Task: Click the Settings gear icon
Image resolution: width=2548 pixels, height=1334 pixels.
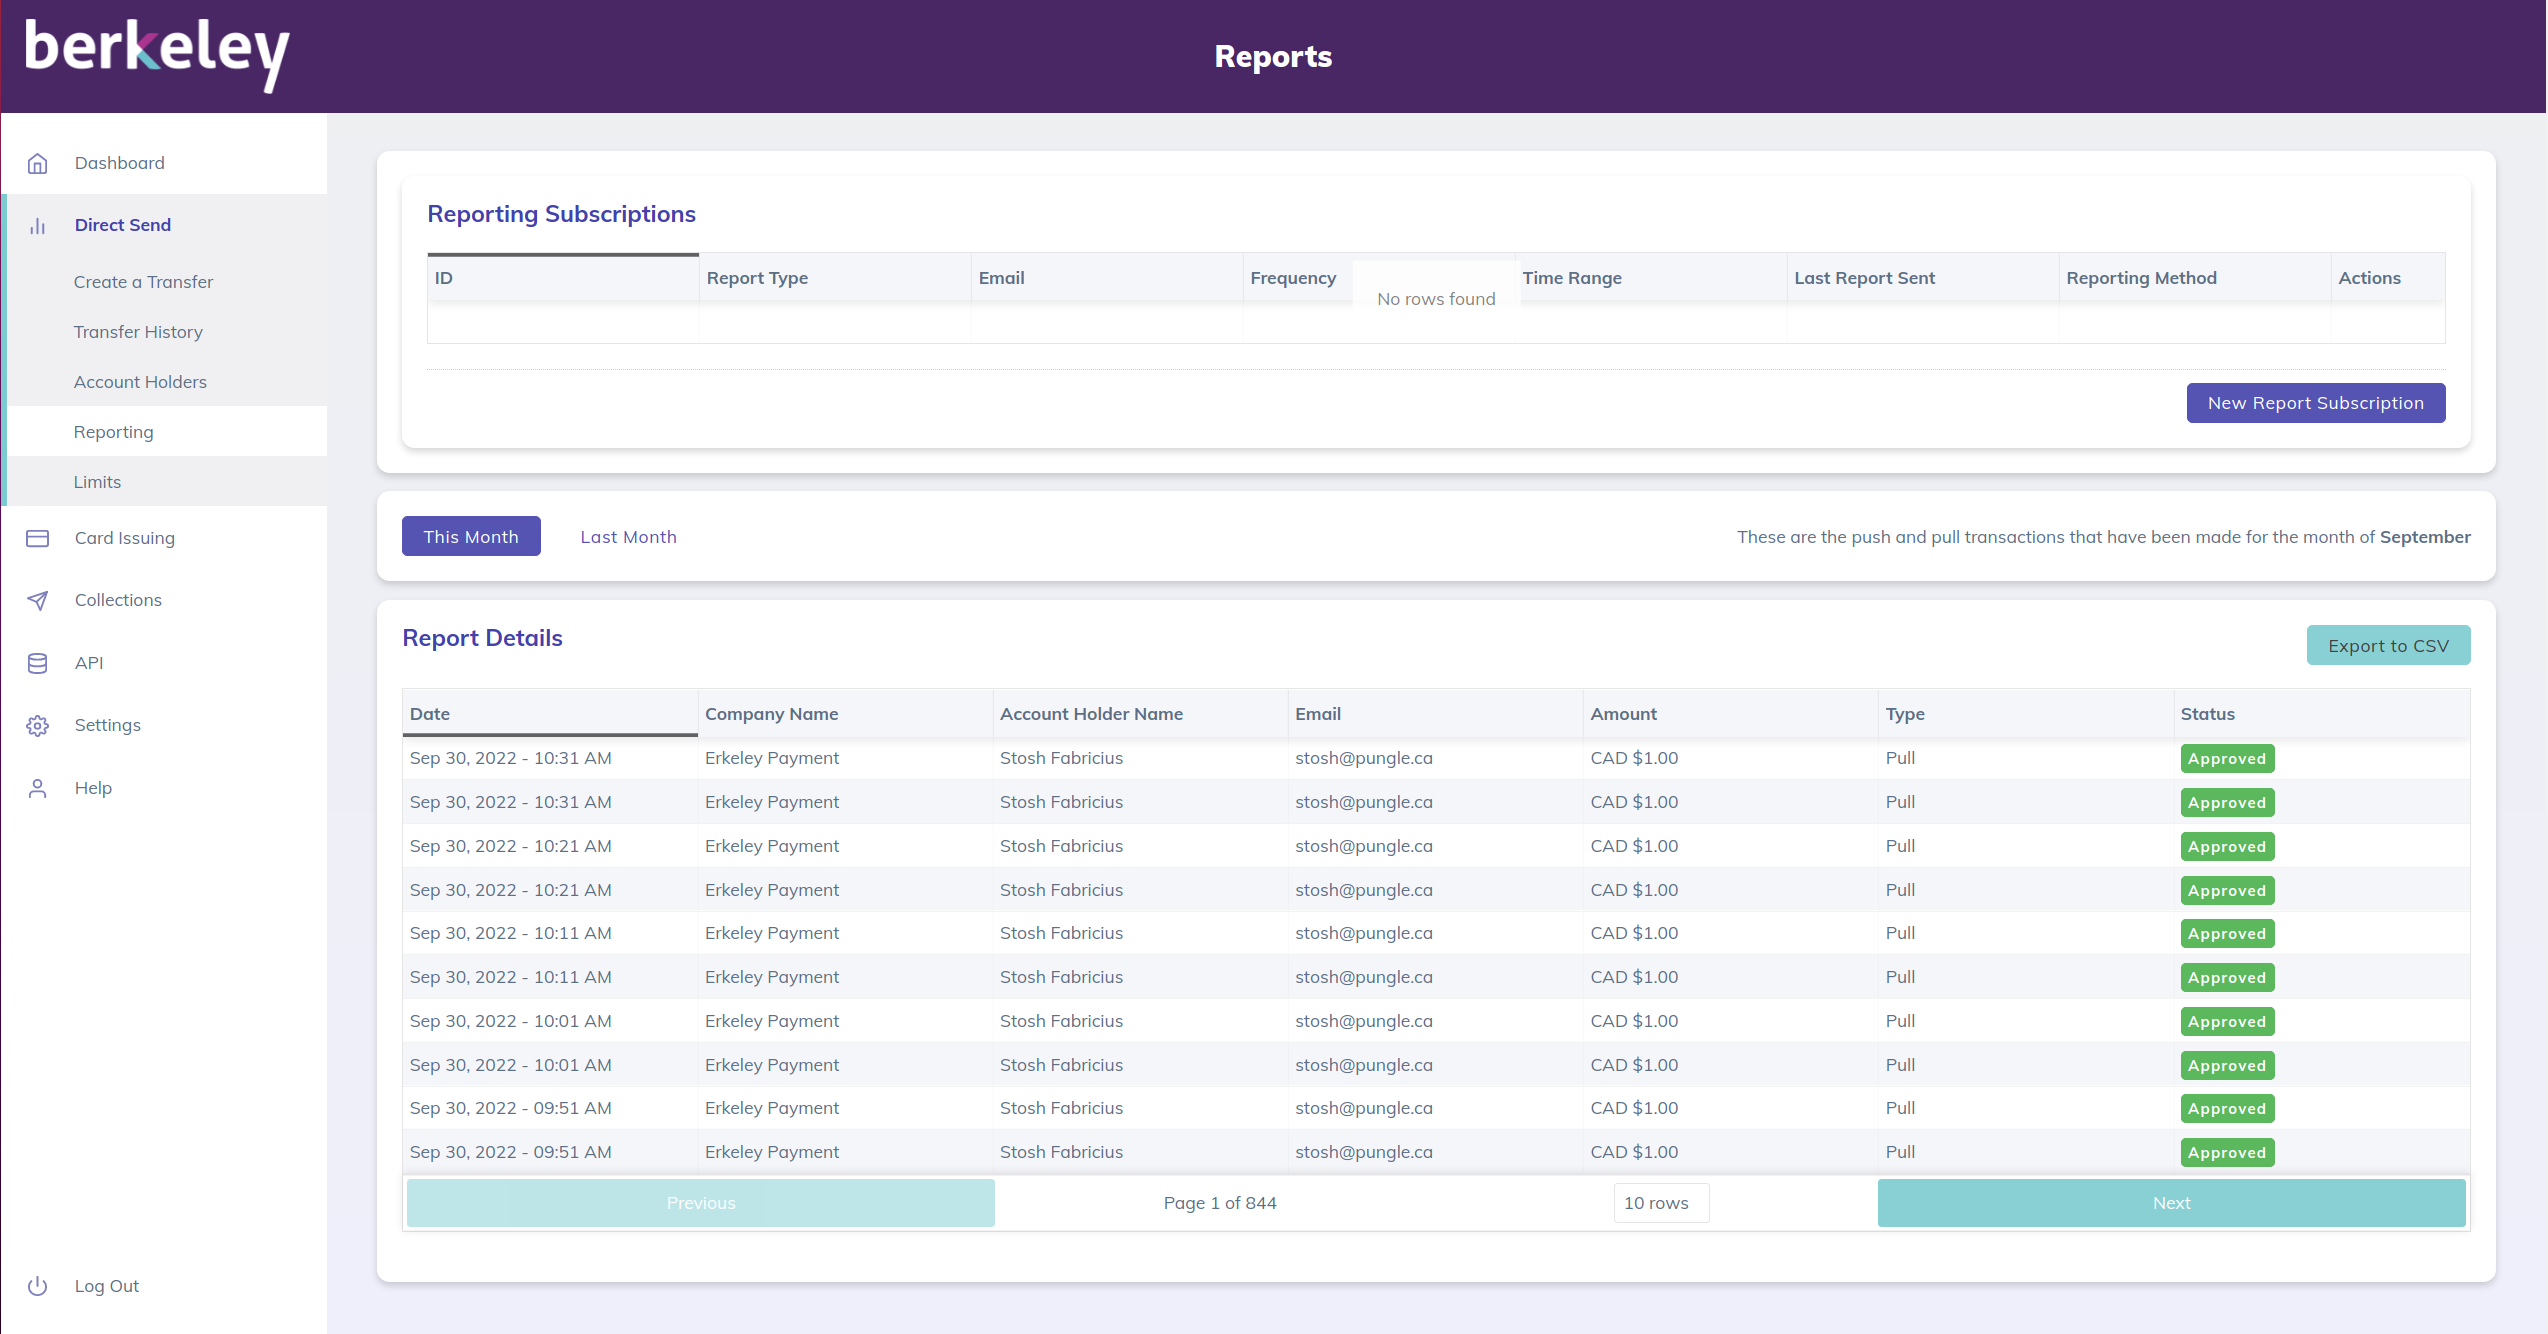Action: 37,725
